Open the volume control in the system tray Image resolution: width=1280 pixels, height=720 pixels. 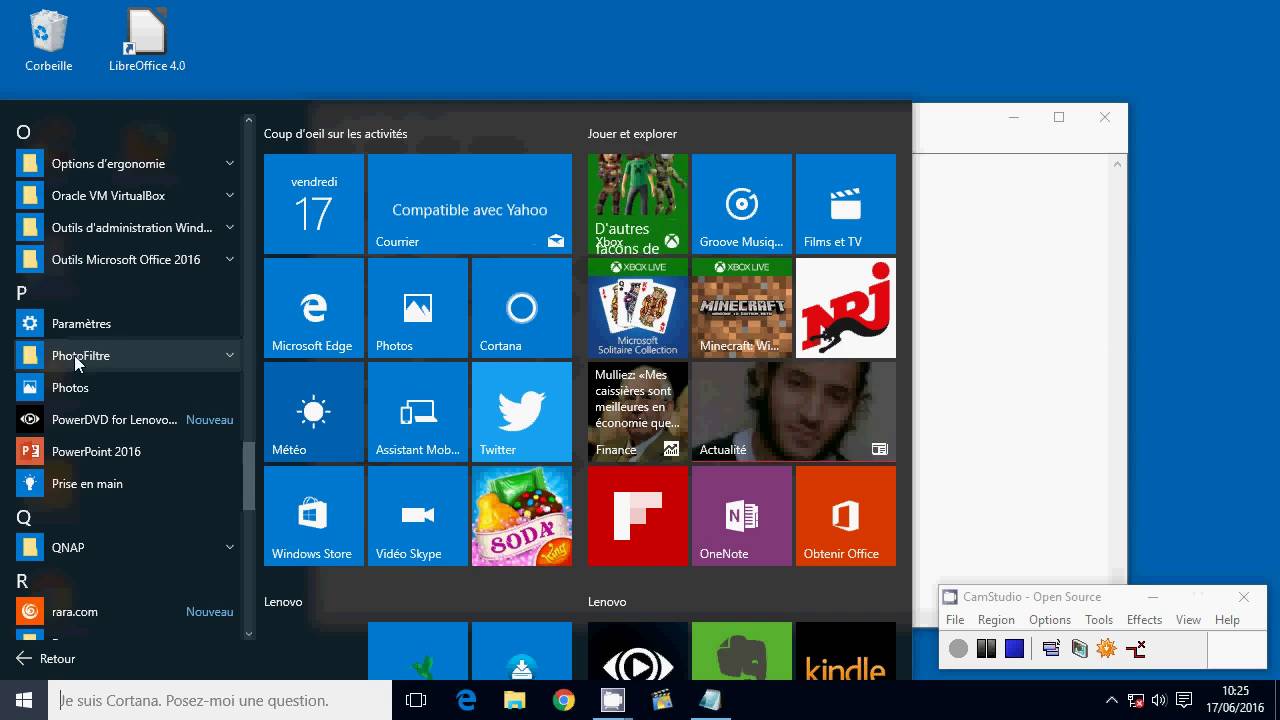[x=1160, y=700]
